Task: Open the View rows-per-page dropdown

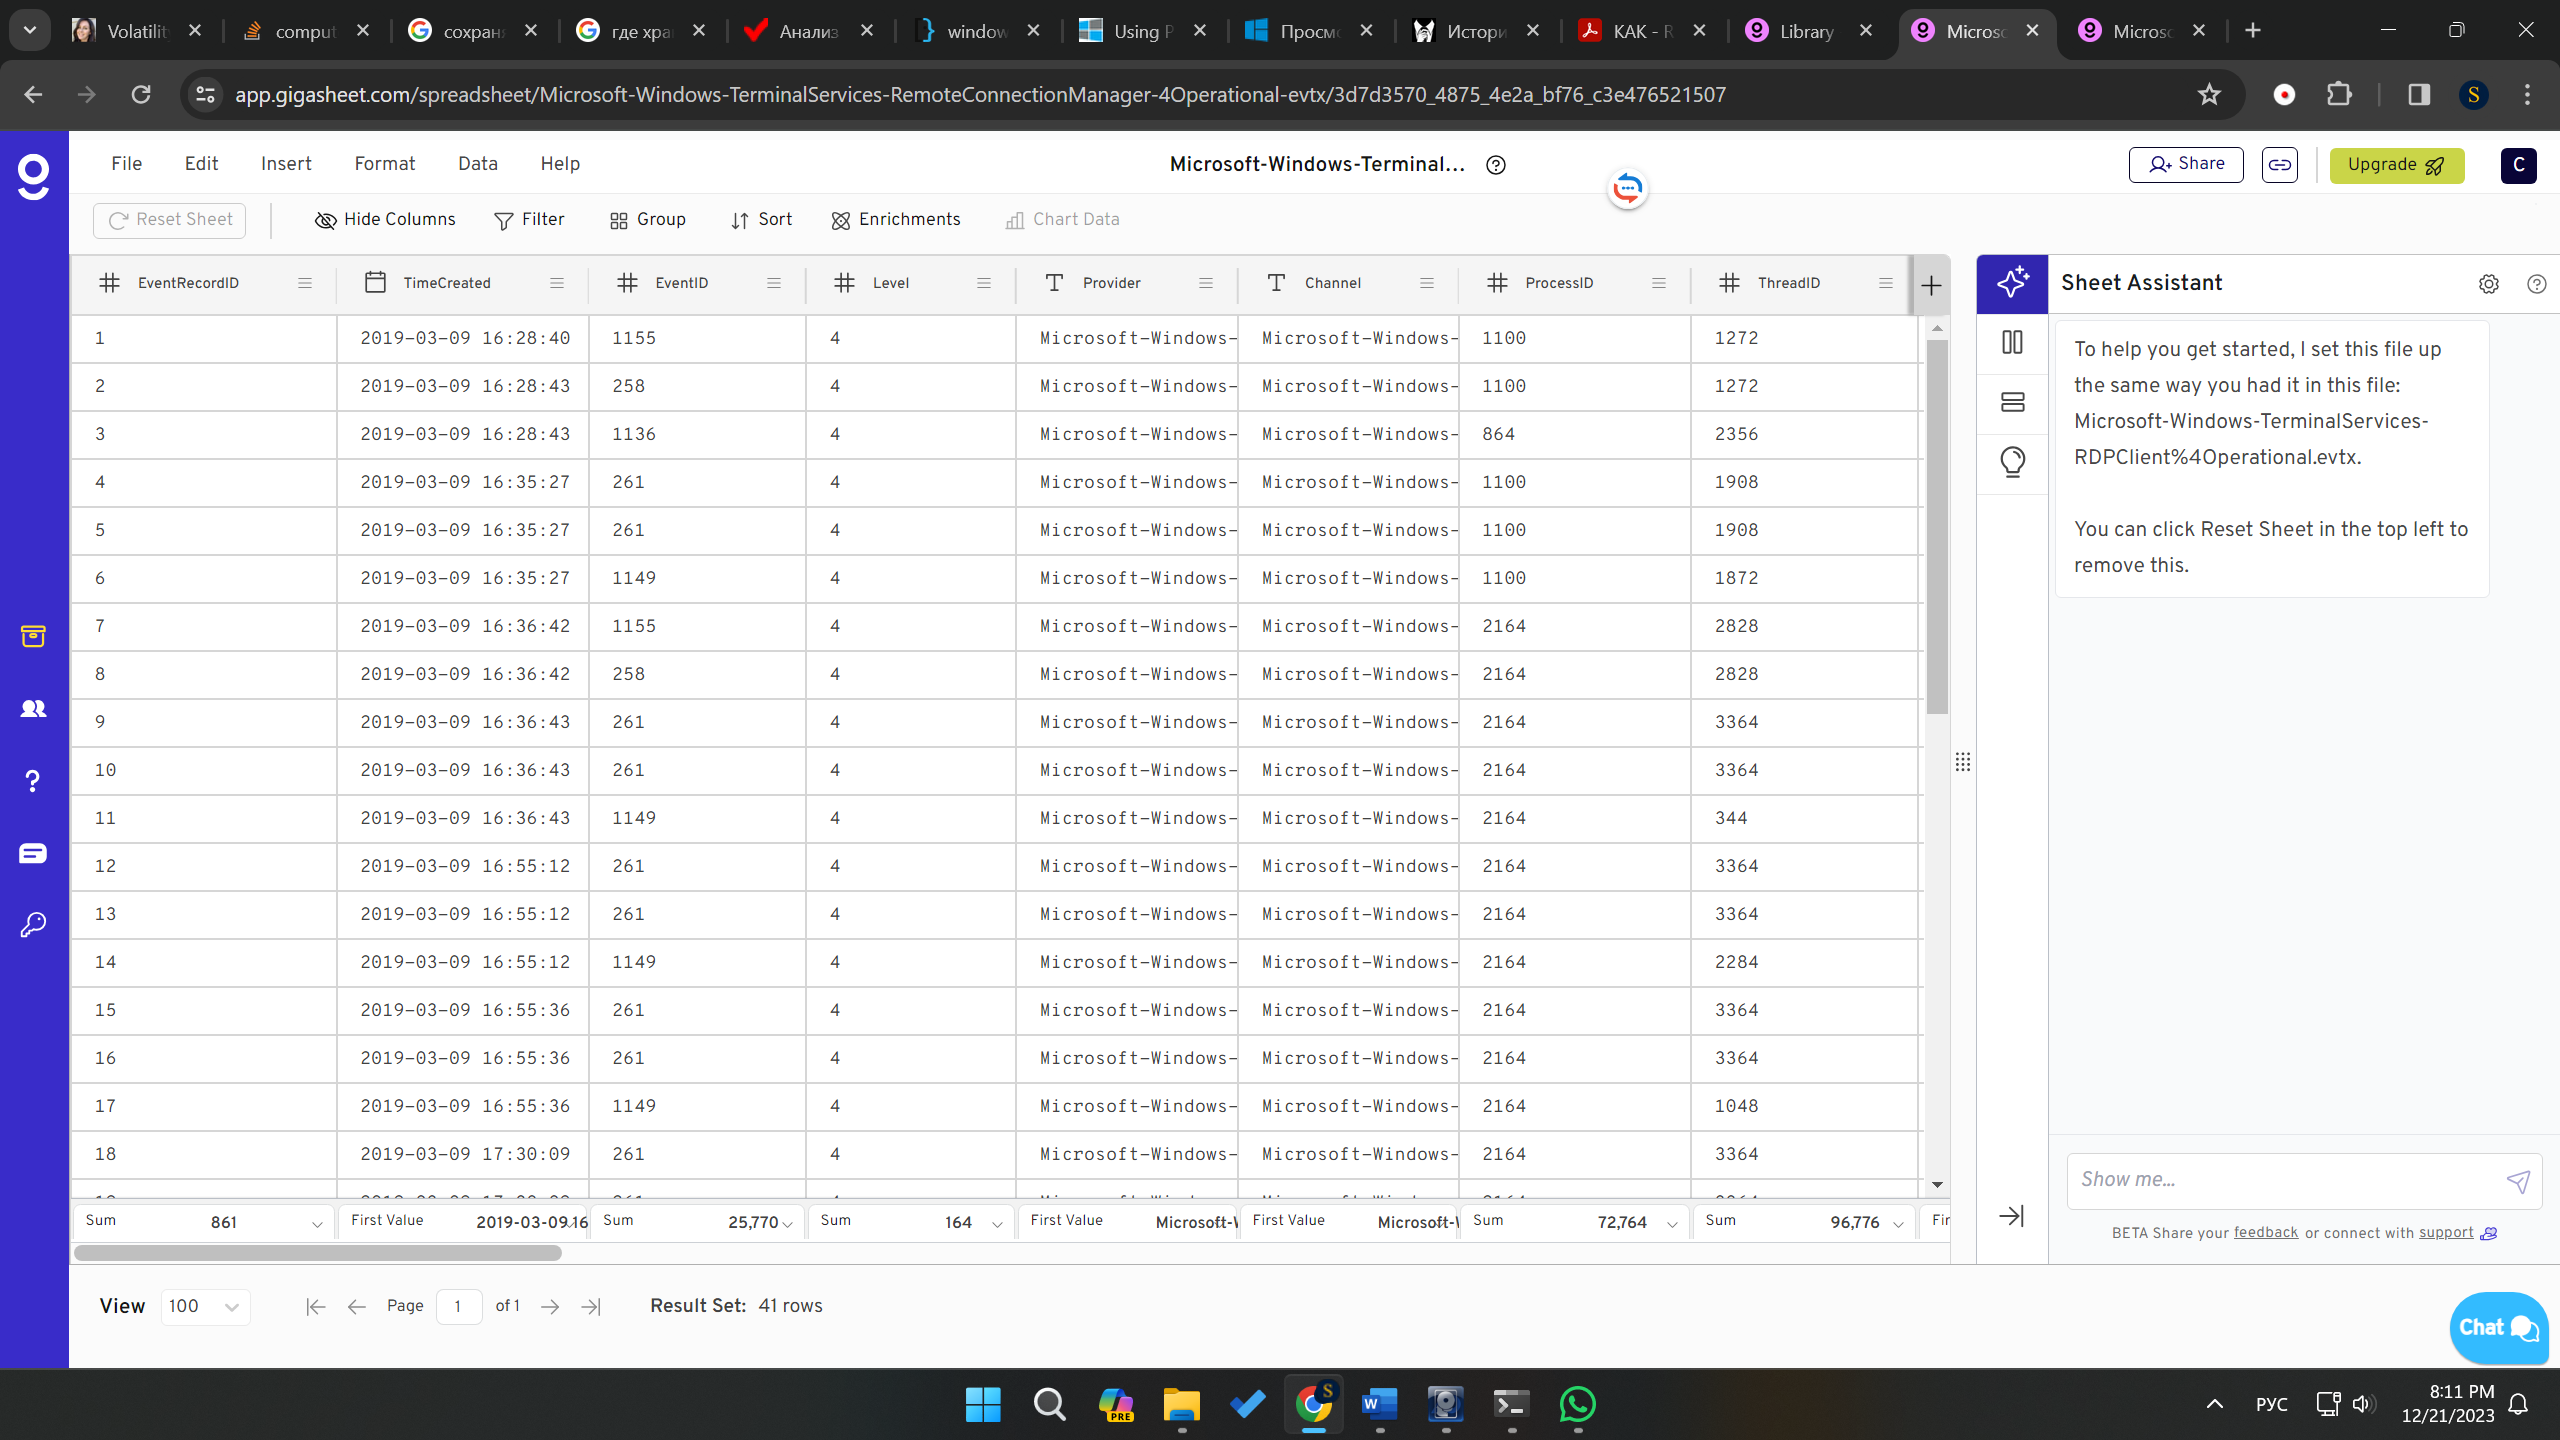Action: click(205, 1307)
